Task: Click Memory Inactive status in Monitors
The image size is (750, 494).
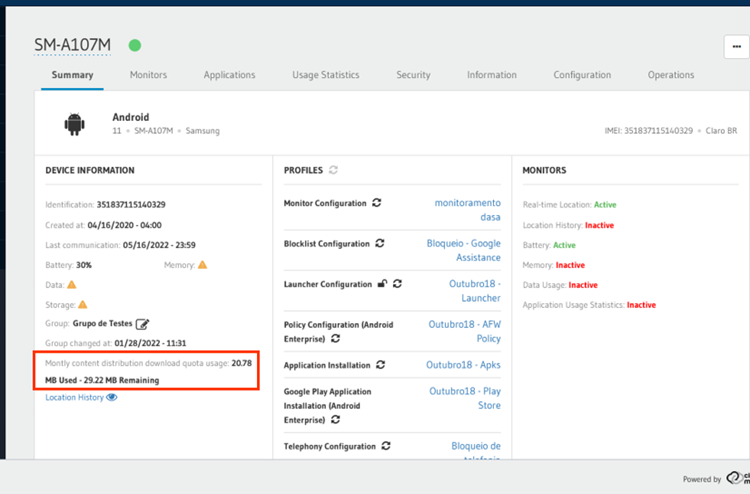Action: pyautogui.click(x=570, y=265)
